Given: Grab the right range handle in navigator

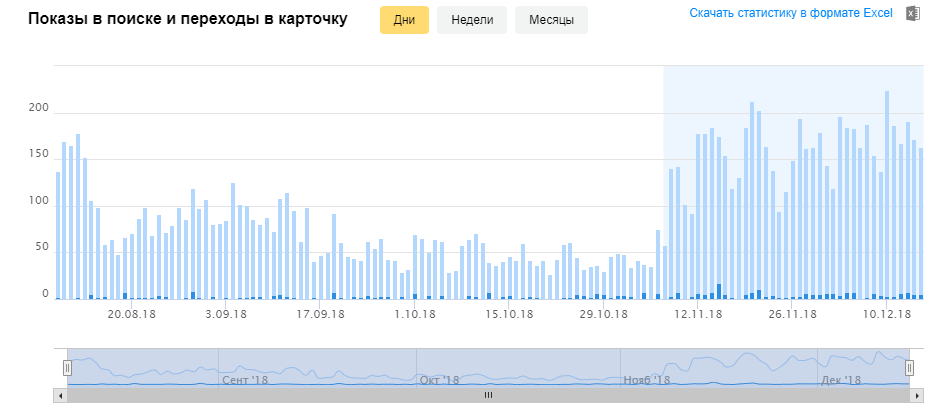Looking at the screenshot, I should 910,367.
